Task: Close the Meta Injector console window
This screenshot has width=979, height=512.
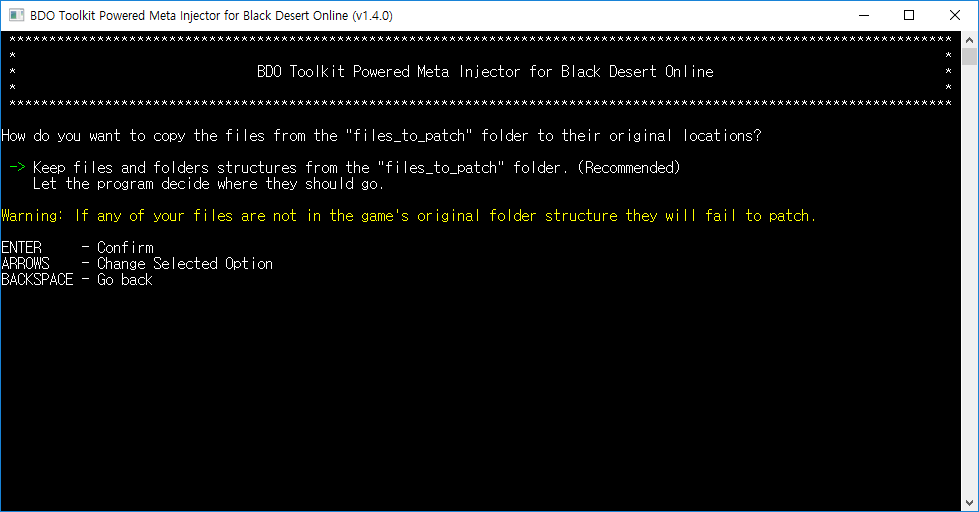Action: point(955,15)
